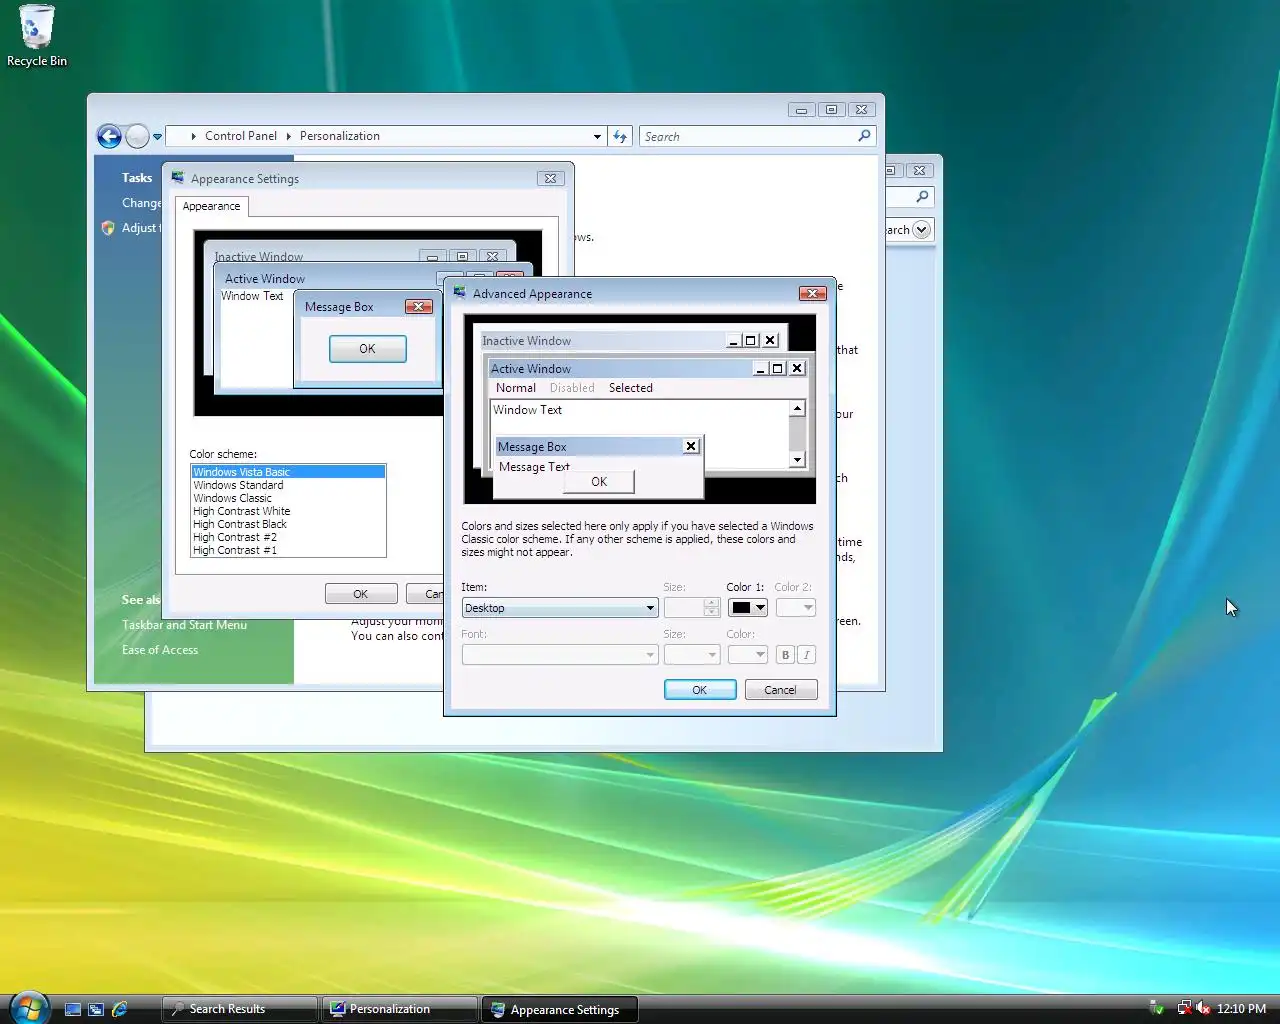Open the Recycle Bin desktop icon
1280x1024 pixels.
(36, 36)
